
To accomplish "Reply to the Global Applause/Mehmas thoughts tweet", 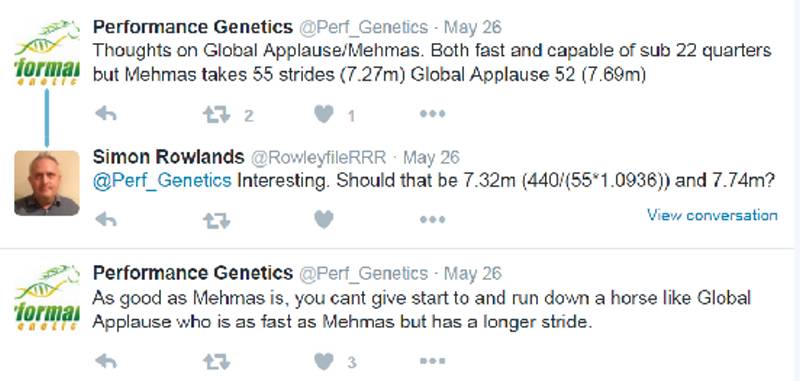I will [106, 114].
